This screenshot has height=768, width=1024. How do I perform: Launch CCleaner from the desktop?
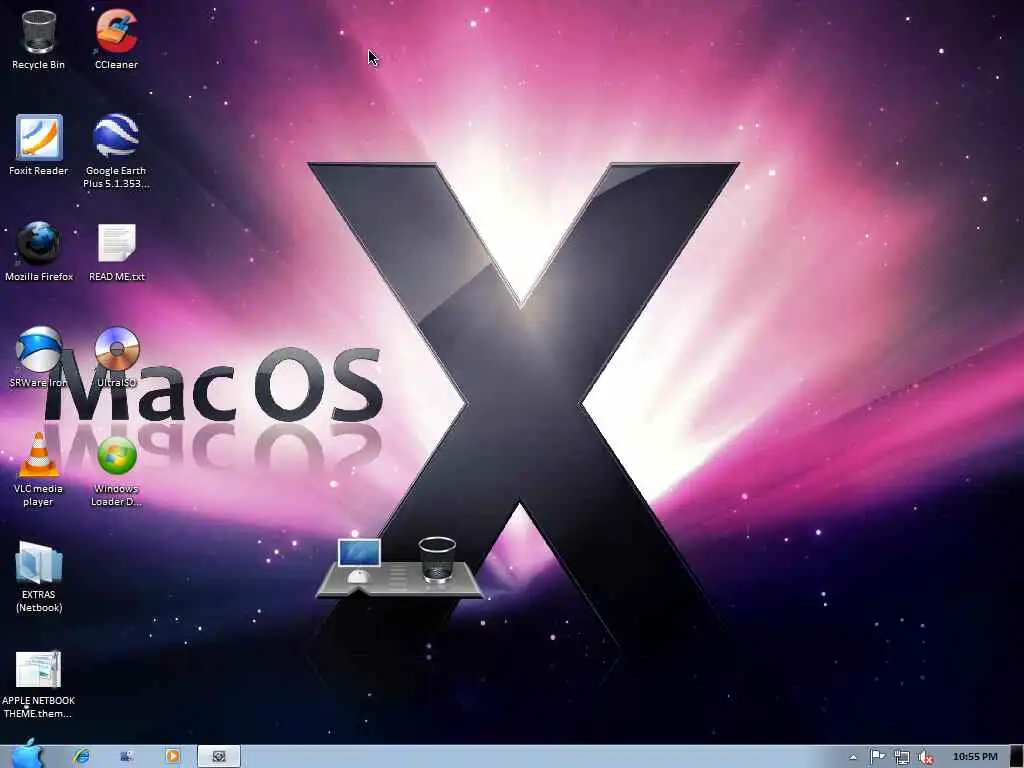[x=116, y=39]
